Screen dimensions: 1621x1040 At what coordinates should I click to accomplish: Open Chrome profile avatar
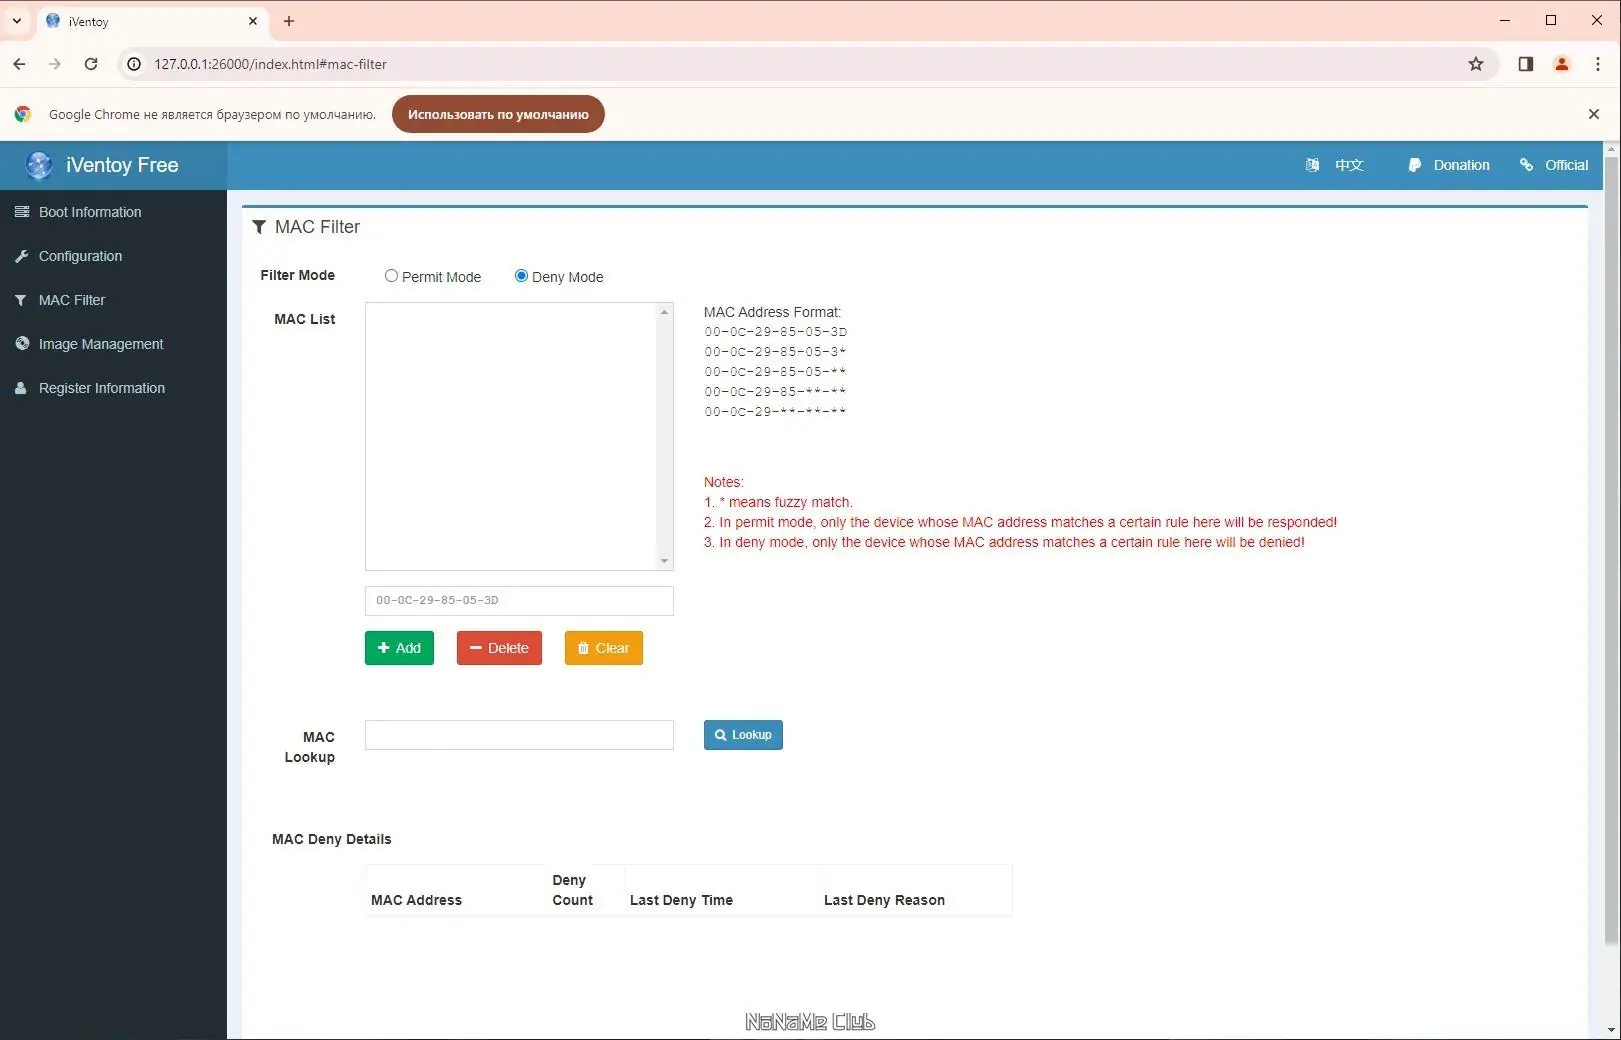(x=1562, y=64)
